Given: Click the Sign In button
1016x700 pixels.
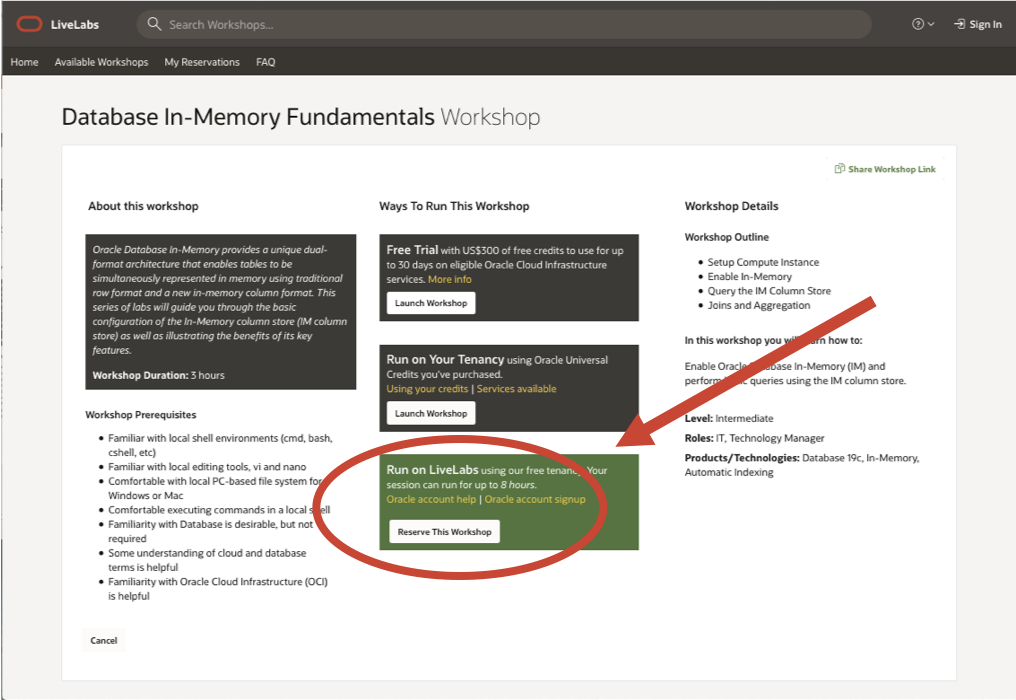Looking at the screenshot, I should [977, 24].
